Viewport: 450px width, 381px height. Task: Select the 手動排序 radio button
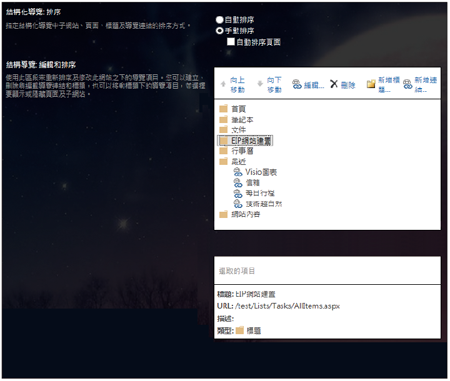[x=219, y=31]
